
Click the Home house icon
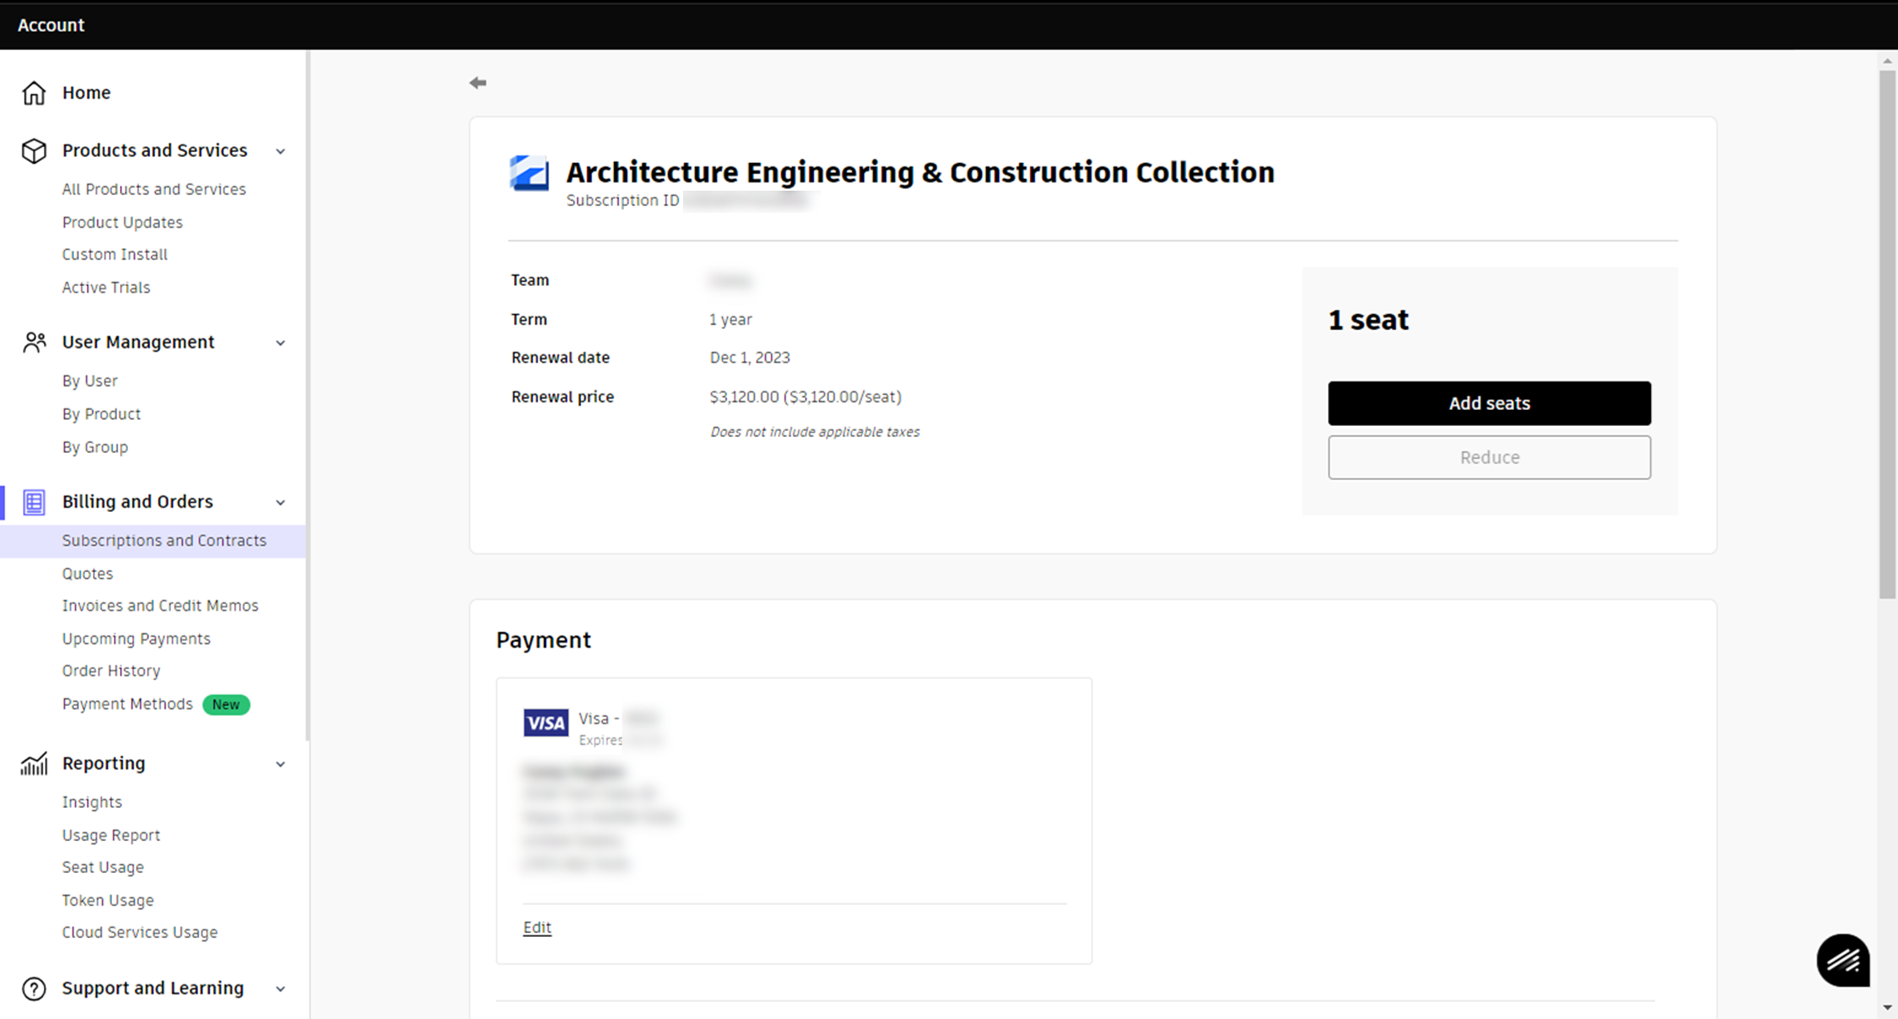tap(34, 93)
